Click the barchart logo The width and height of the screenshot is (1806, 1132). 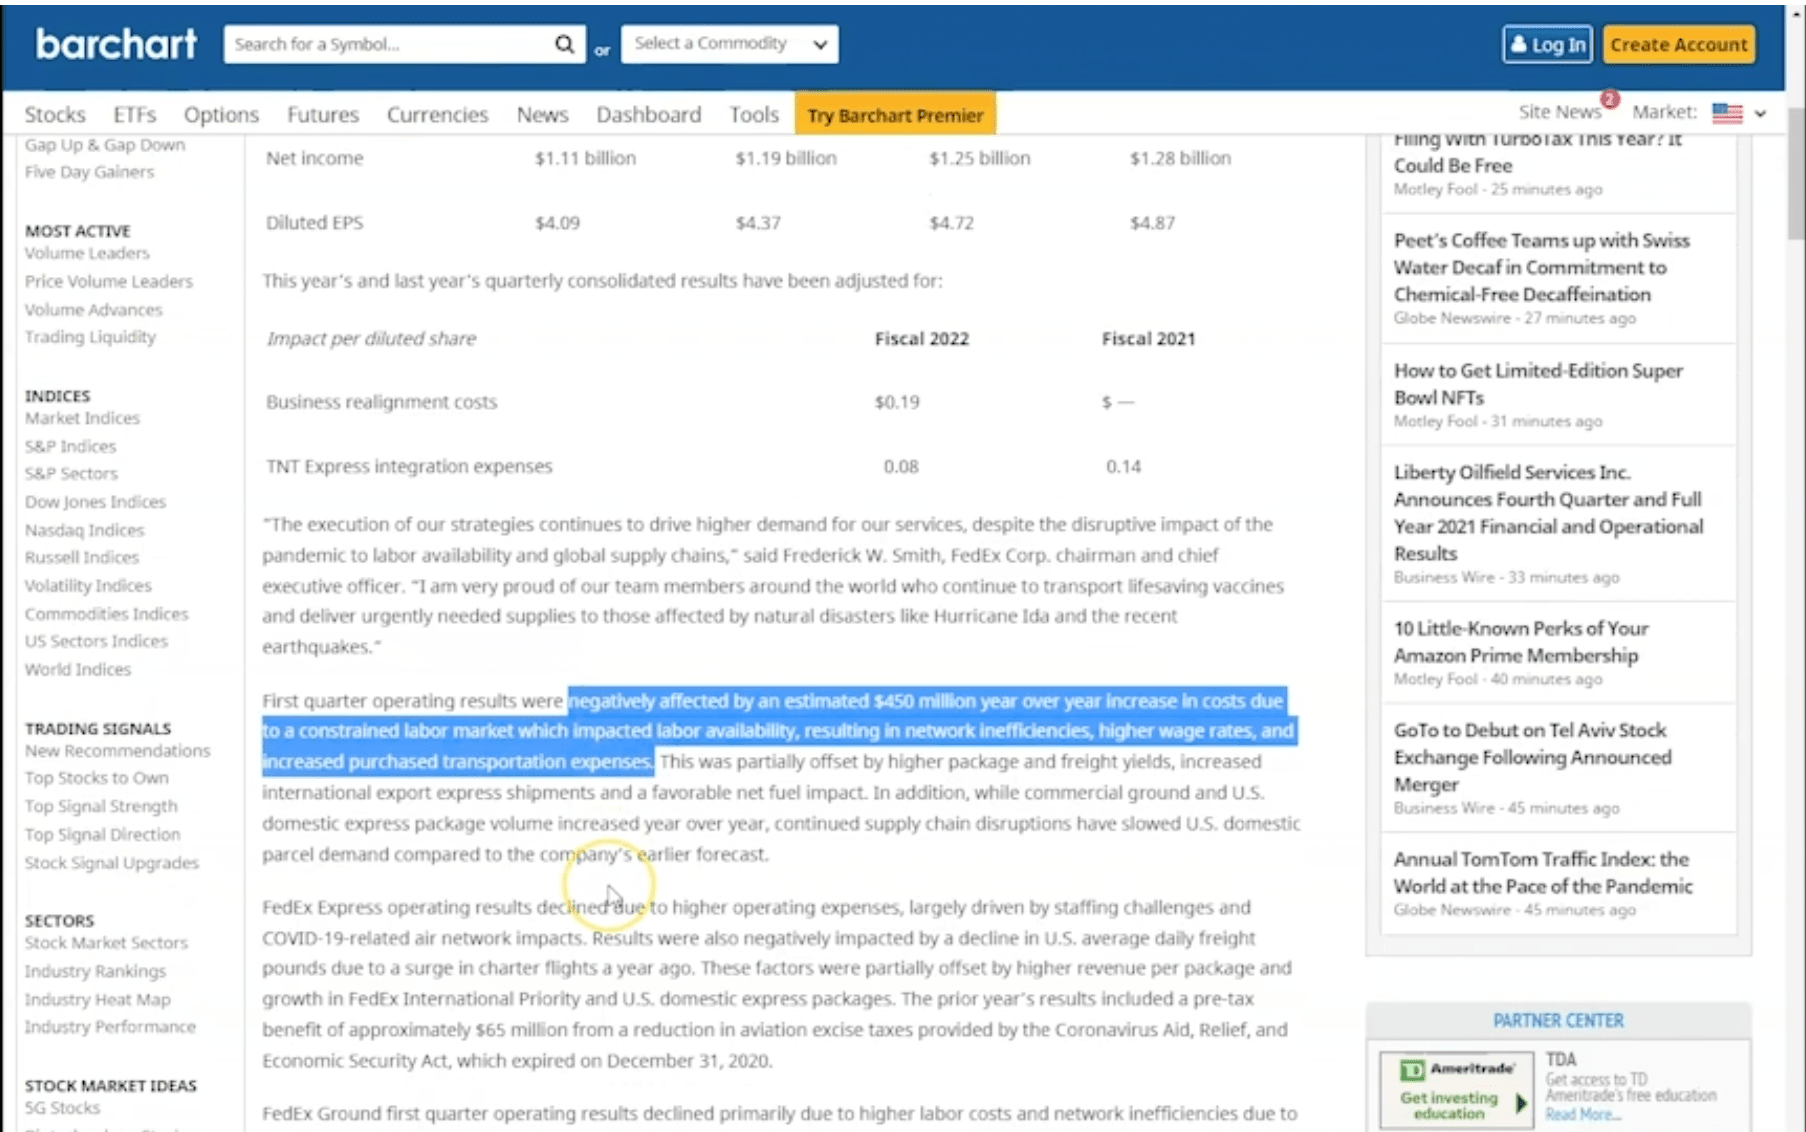pyautogui.click(x=116, y=44)
